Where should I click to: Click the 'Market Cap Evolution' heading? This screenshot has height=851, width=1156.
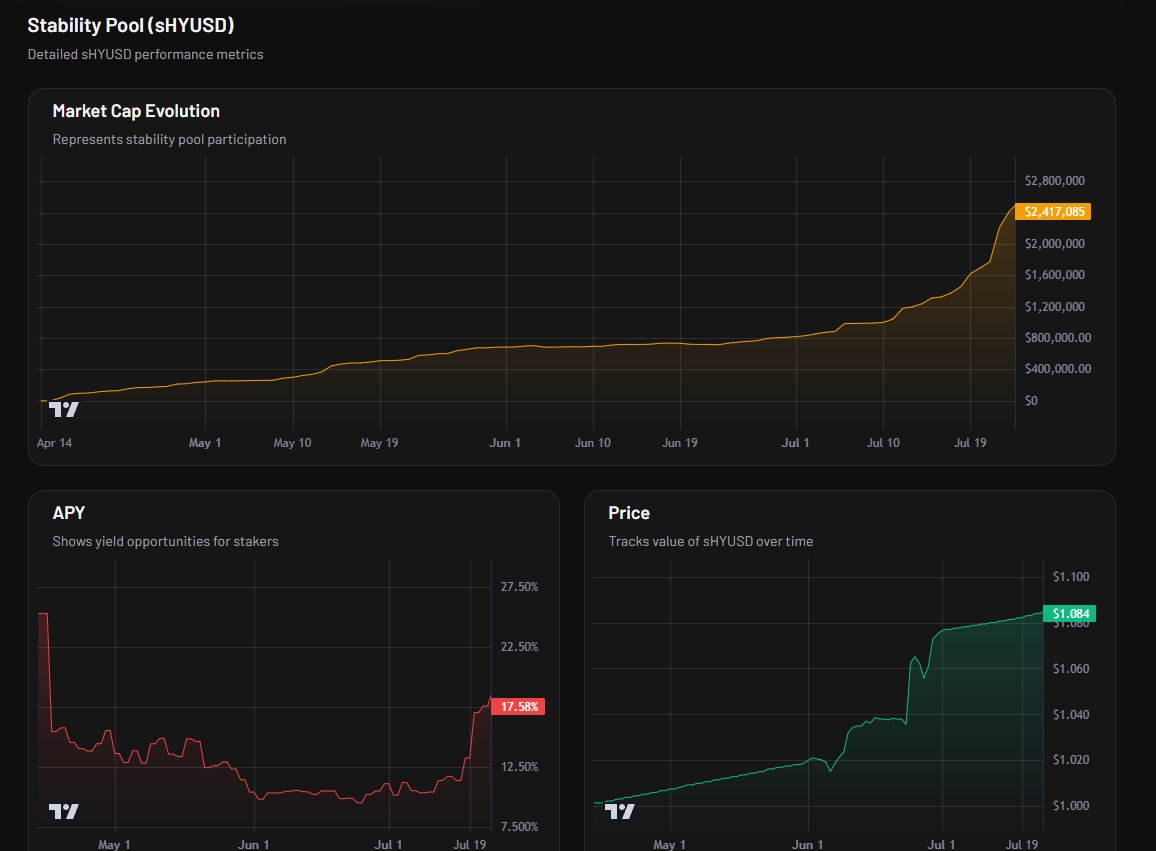pyautogui.click(x=136, y=111)
